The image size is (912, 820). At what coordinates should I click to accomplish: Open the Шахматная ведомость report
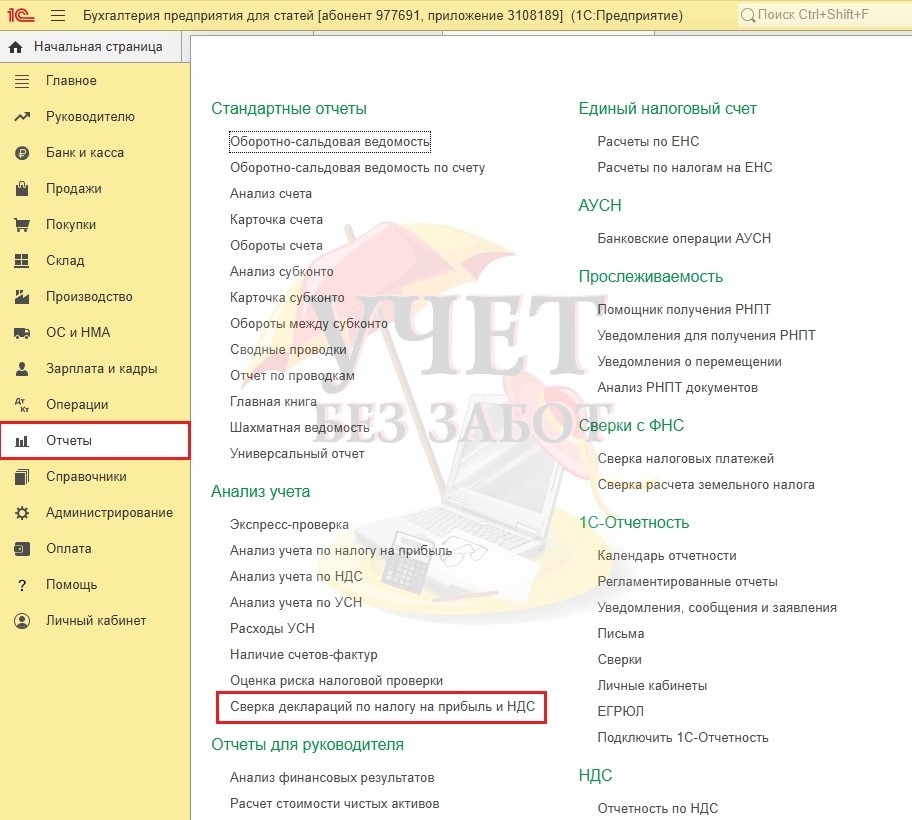300,427
